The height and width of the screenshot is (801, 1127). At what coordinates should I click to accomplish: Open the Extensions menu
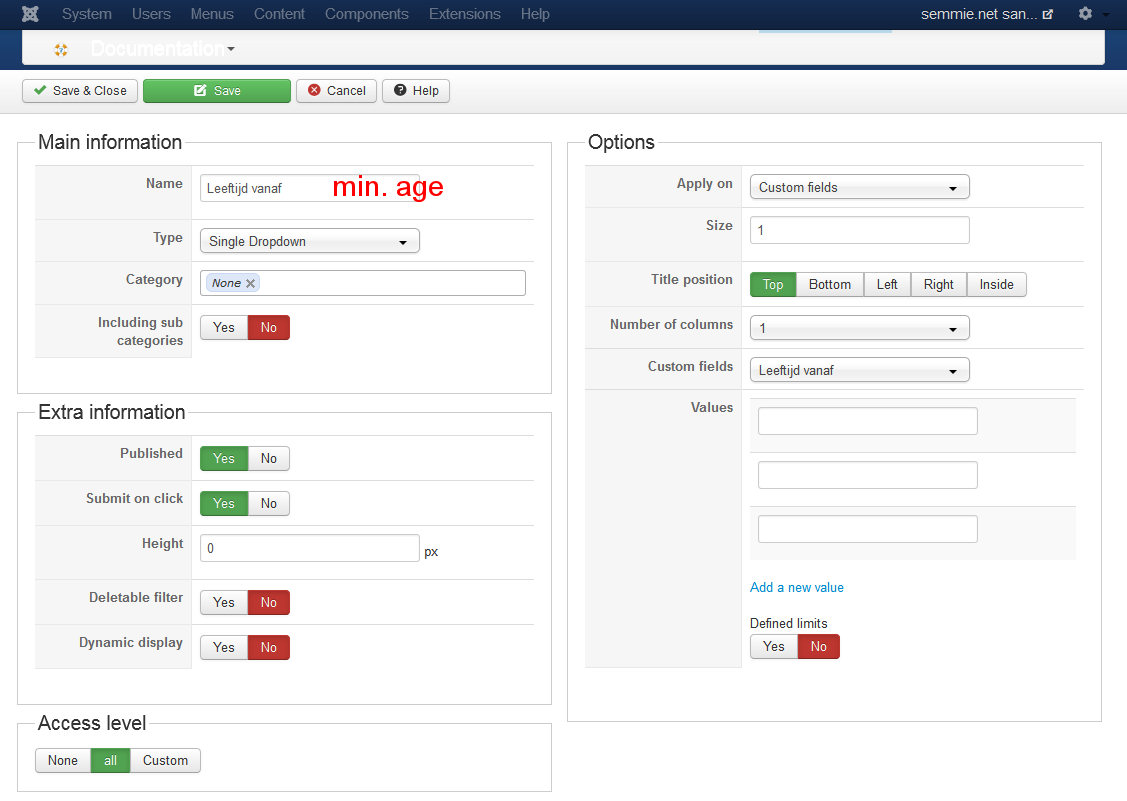[464, 14]
